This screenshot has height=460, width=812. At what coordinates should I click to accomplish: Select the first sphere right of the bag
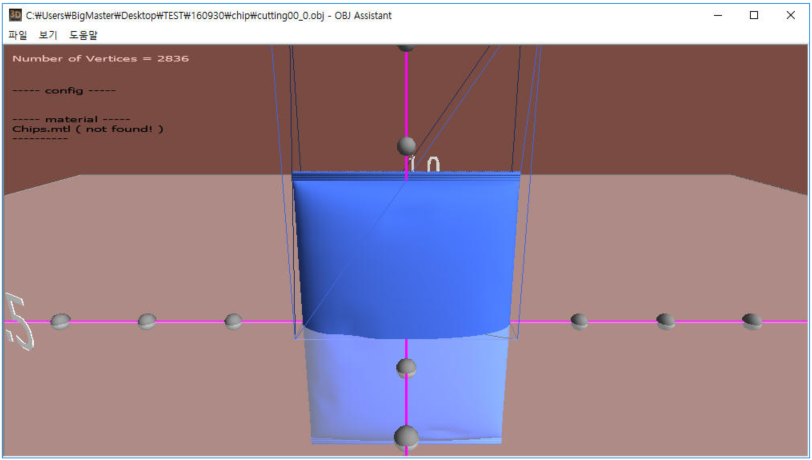[x=579, y=321]
